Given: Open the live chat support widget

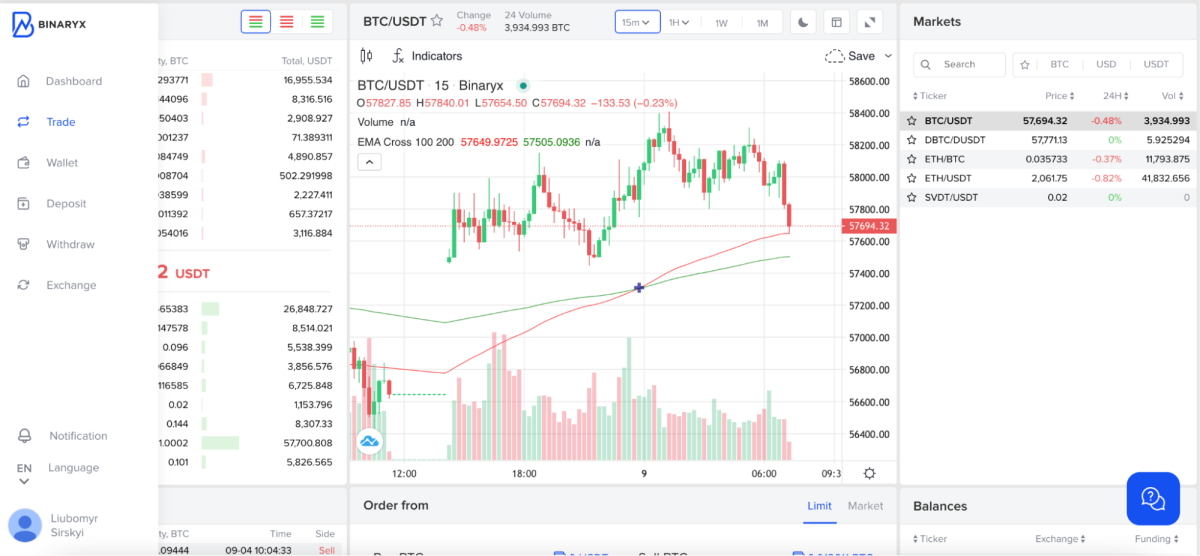Looking at the screenshot, I should coord(1153,498).
